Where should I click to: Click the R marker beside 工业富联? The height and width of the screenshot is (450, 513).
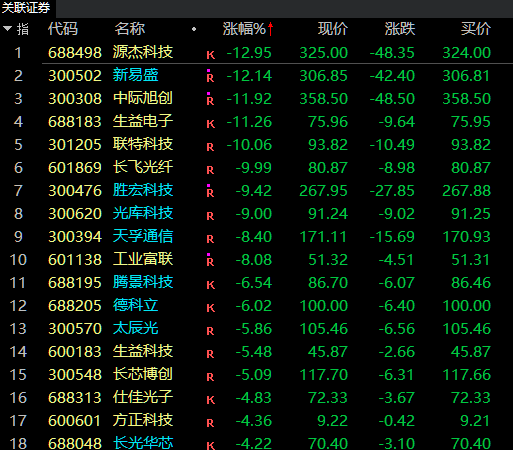click(x=210, y=261)
